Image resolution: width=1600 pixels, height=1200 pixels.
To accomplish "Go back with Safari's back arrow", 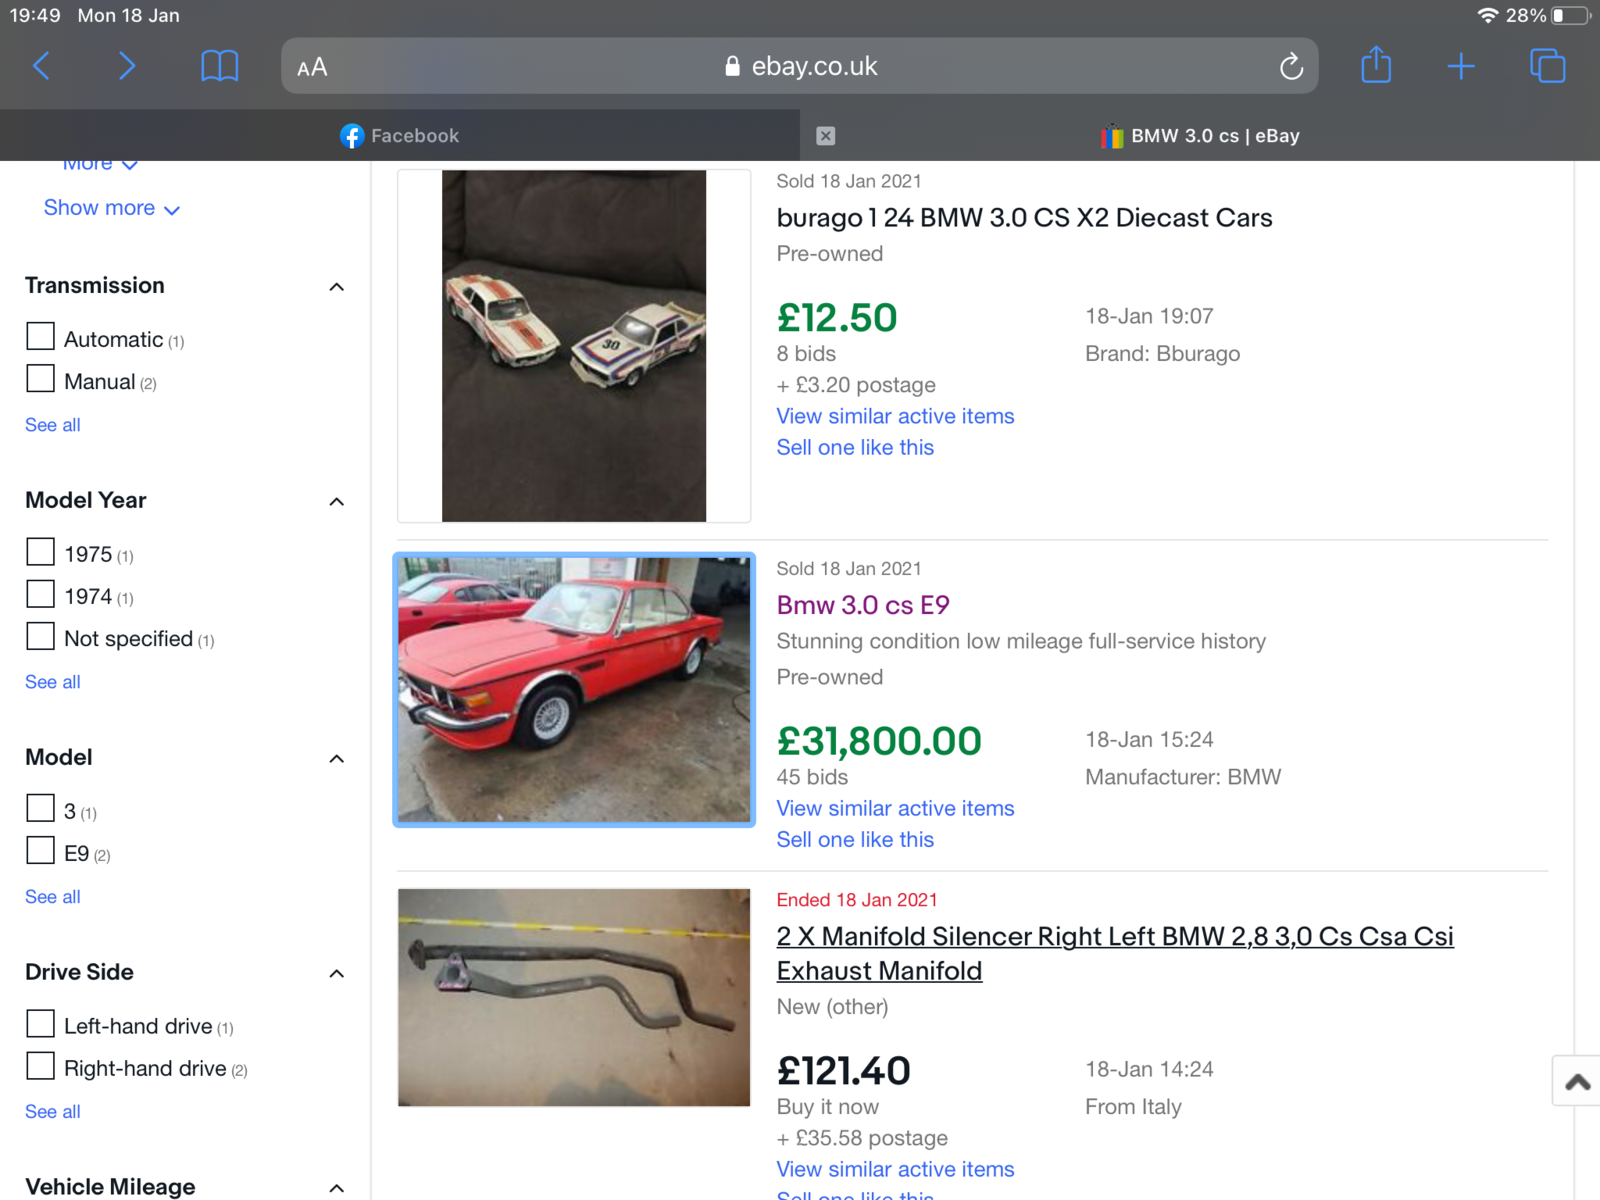I will tap(41, 66).
